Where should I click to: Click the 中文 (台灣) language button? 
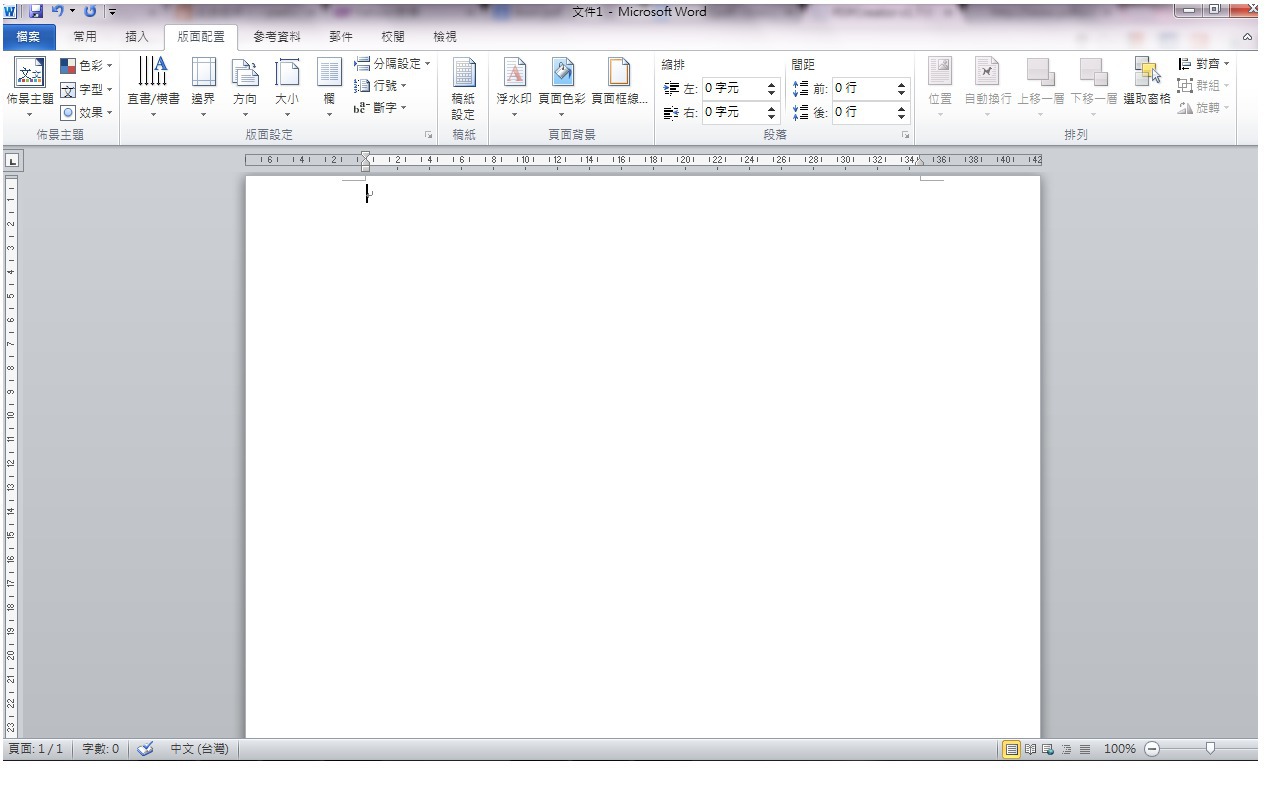[198, 749]
